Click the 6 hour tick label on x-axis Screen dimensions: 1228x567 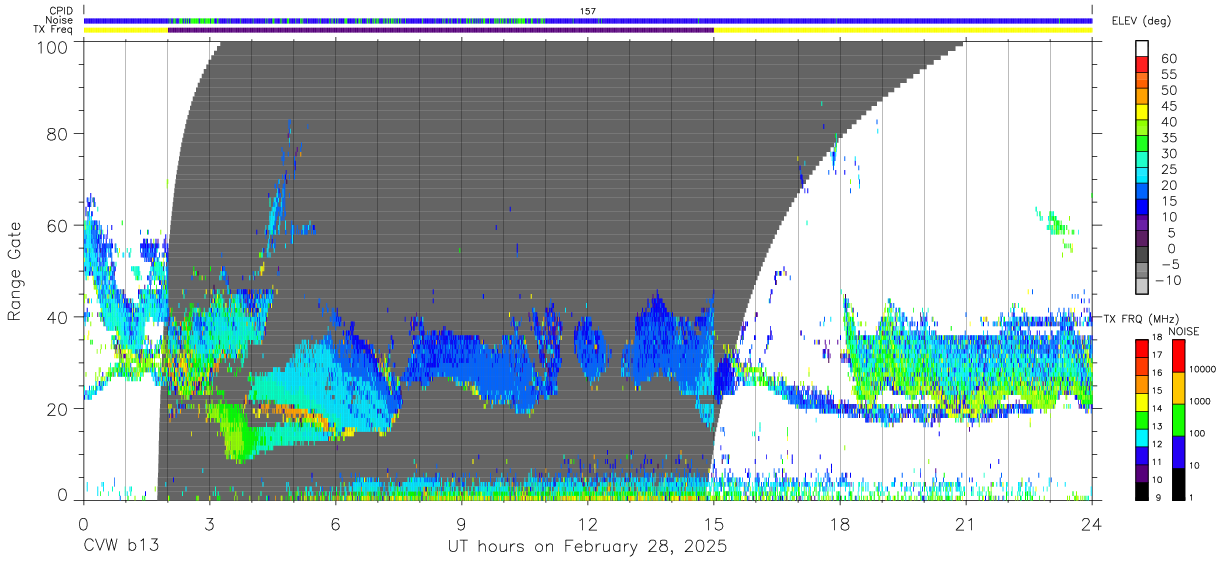(335, 525)
